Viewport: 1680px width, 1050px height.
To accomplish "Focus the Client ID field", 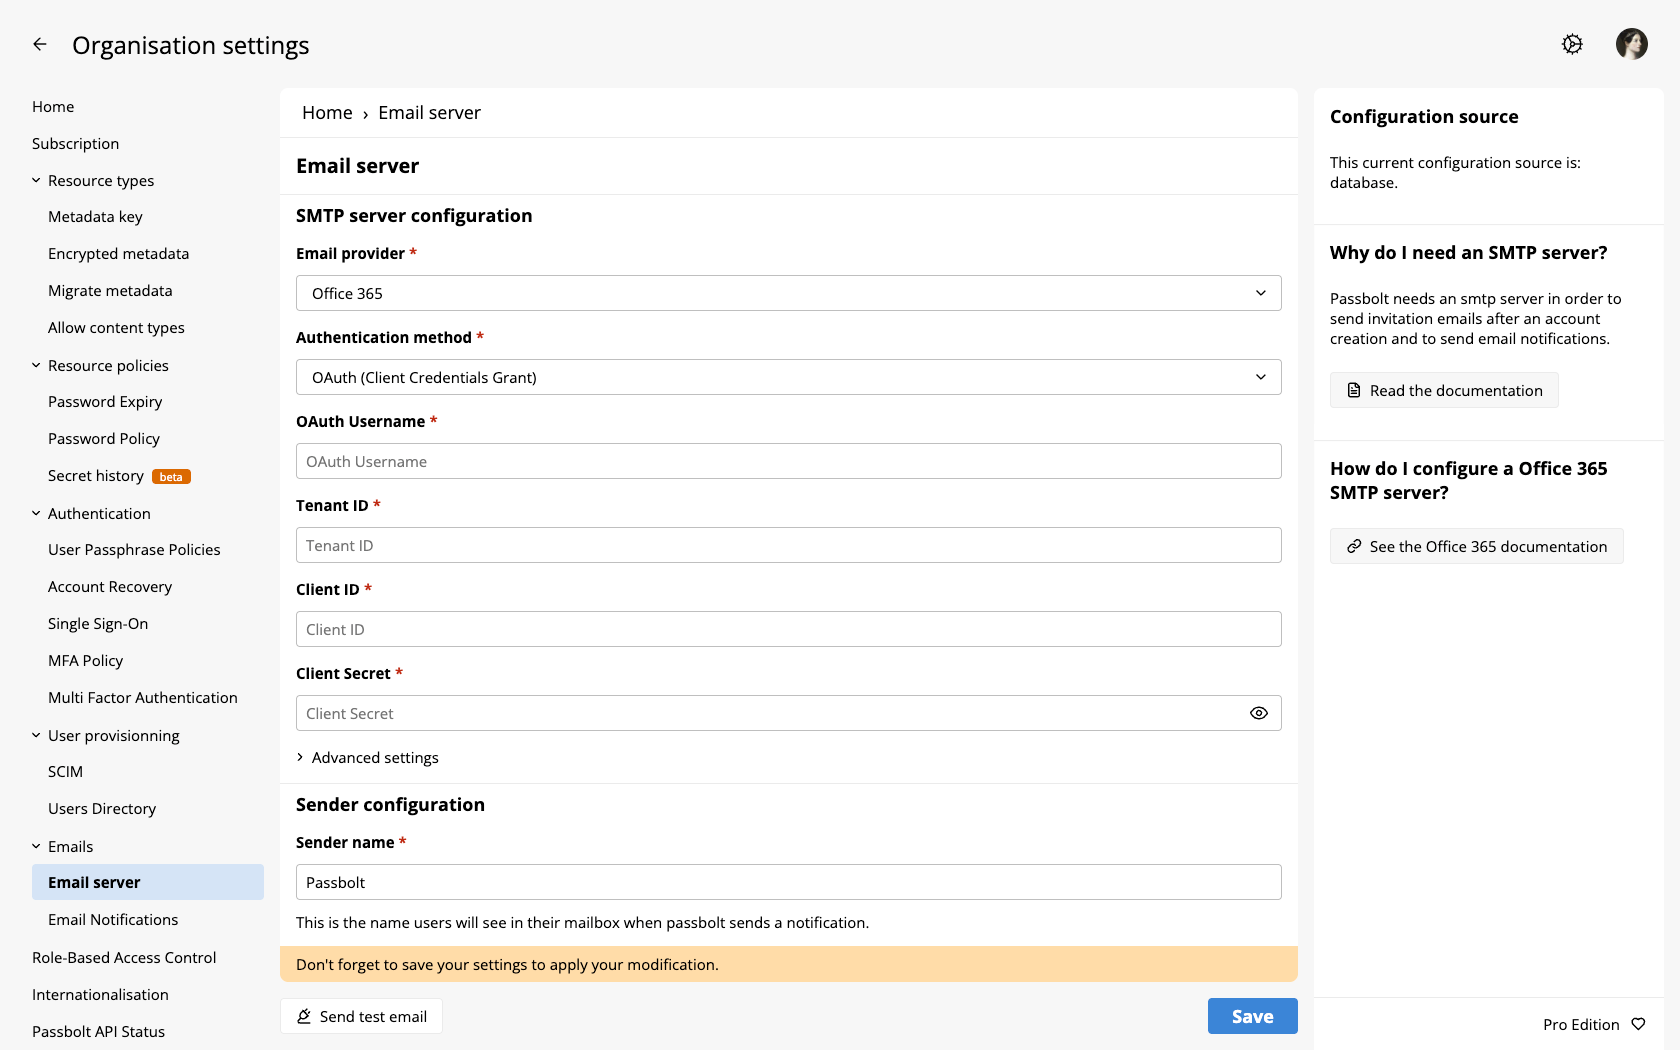I will click(x=789, y=629).
